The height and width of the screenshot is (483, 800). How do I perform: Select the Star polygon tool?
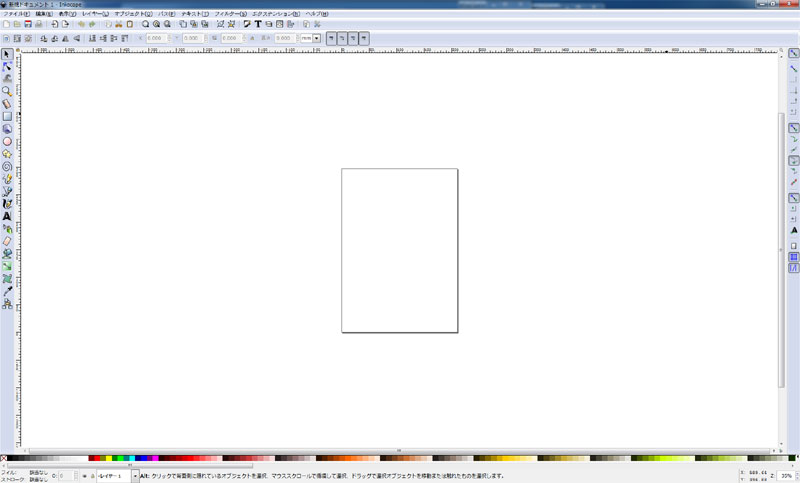(7, 154)
